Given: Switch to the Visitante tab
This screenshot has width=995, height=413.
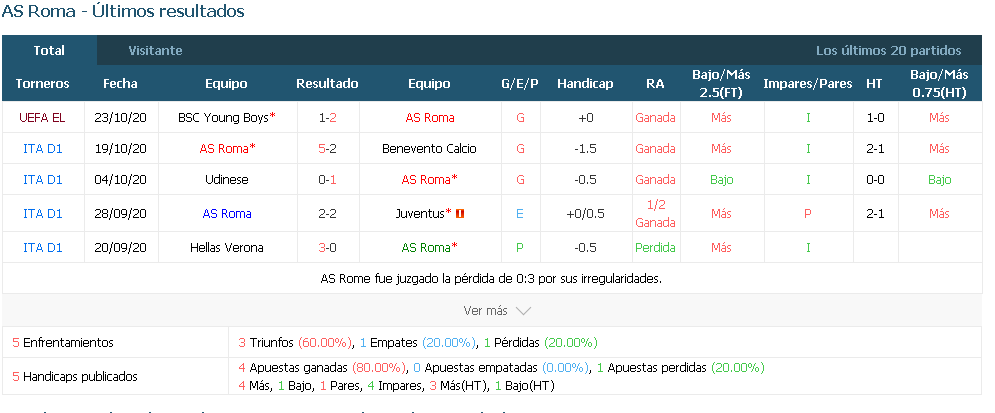Looking at the screenshot, I should pyautogui.click(x=155, y=51).
